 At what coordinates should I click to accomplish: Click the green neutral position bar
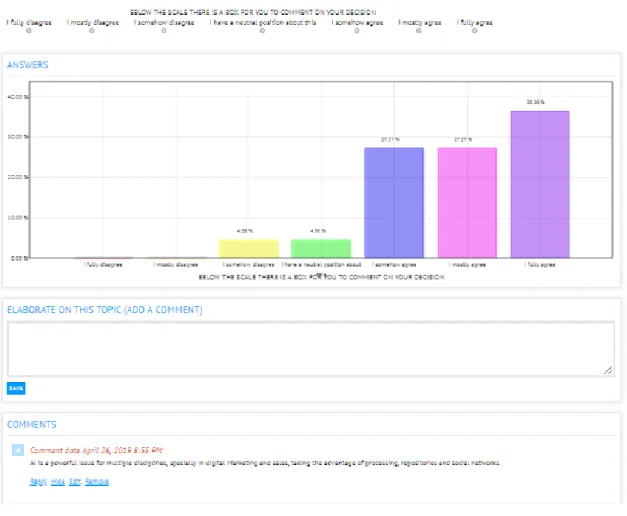point(321,248)
